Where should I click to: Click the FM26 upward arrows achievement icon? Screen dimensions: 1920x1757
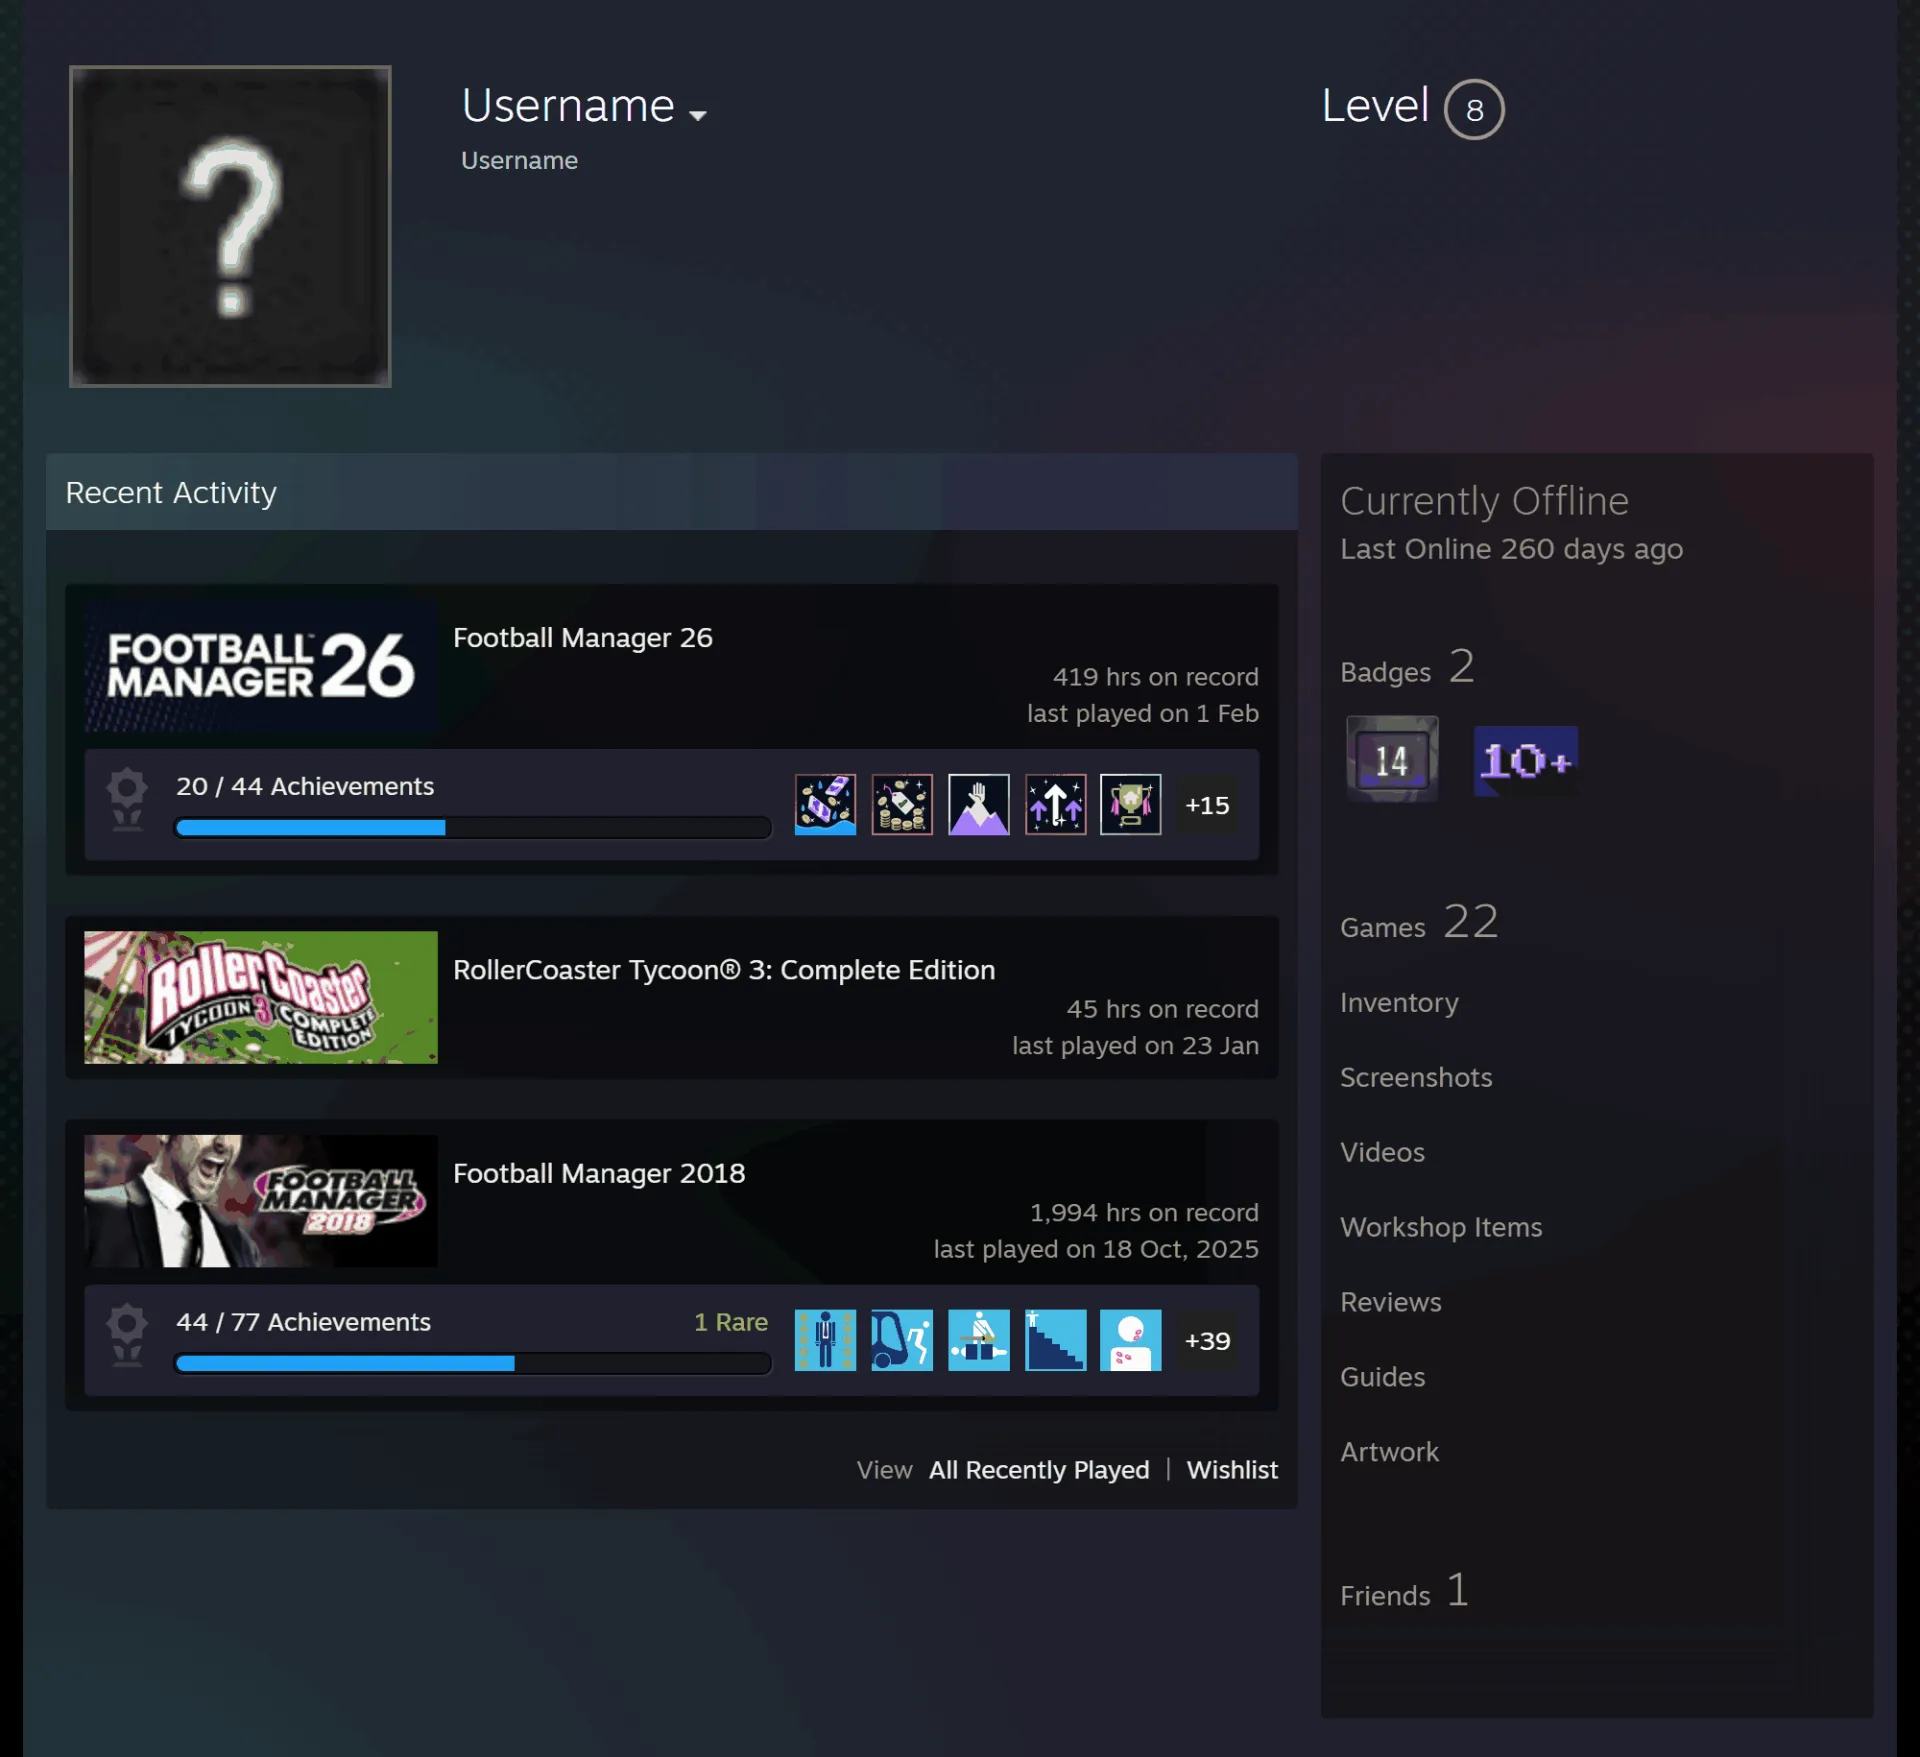coord(1055,805)
